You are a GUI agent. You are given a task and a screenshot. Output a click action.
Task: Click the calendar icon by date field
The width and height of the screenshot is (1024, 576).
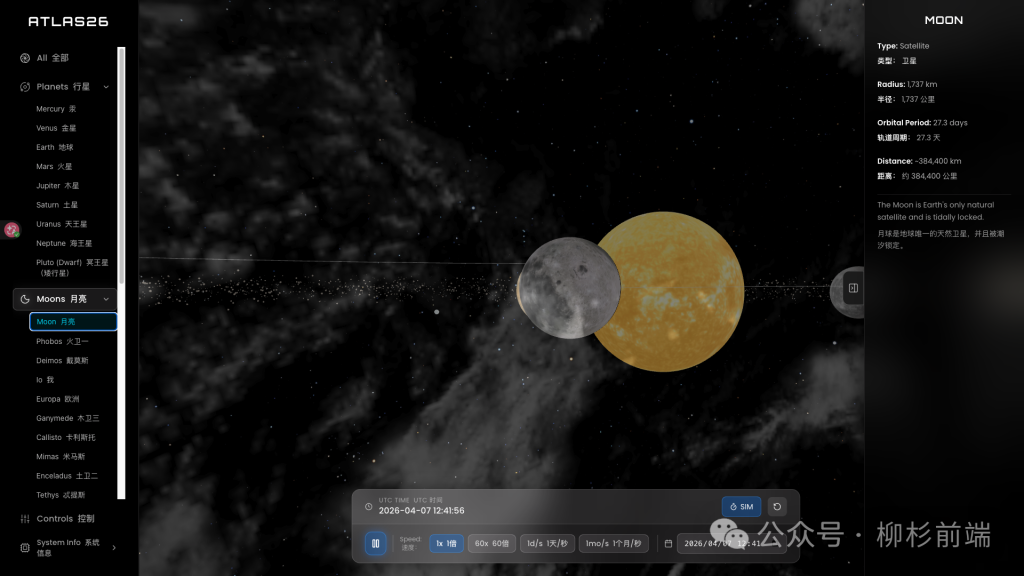point(668,544)
